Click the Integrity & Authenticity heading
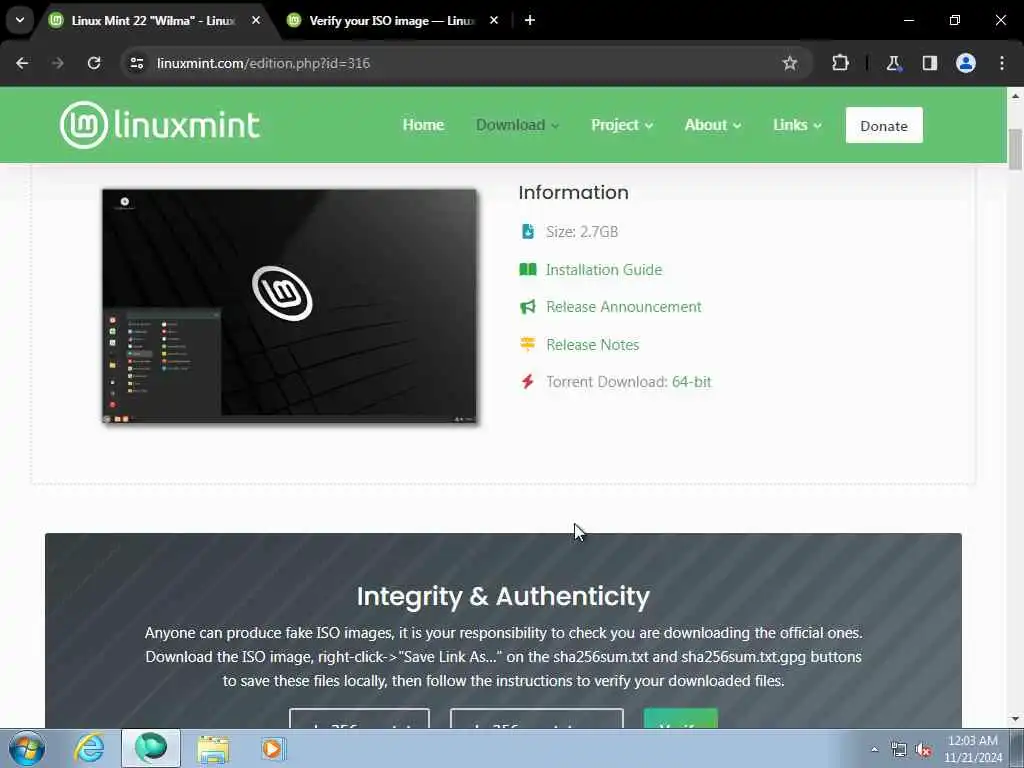Image resolution: width=1024 pixels, height=768 pixels. (503, 596)
